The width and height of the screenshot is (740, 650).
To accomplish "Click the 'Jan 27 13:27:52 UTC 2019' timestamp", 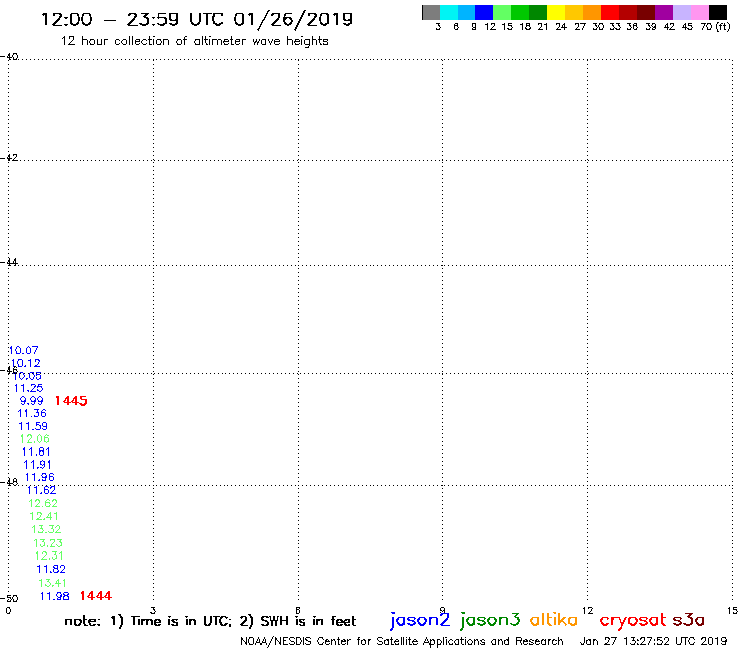I will 654,641.
